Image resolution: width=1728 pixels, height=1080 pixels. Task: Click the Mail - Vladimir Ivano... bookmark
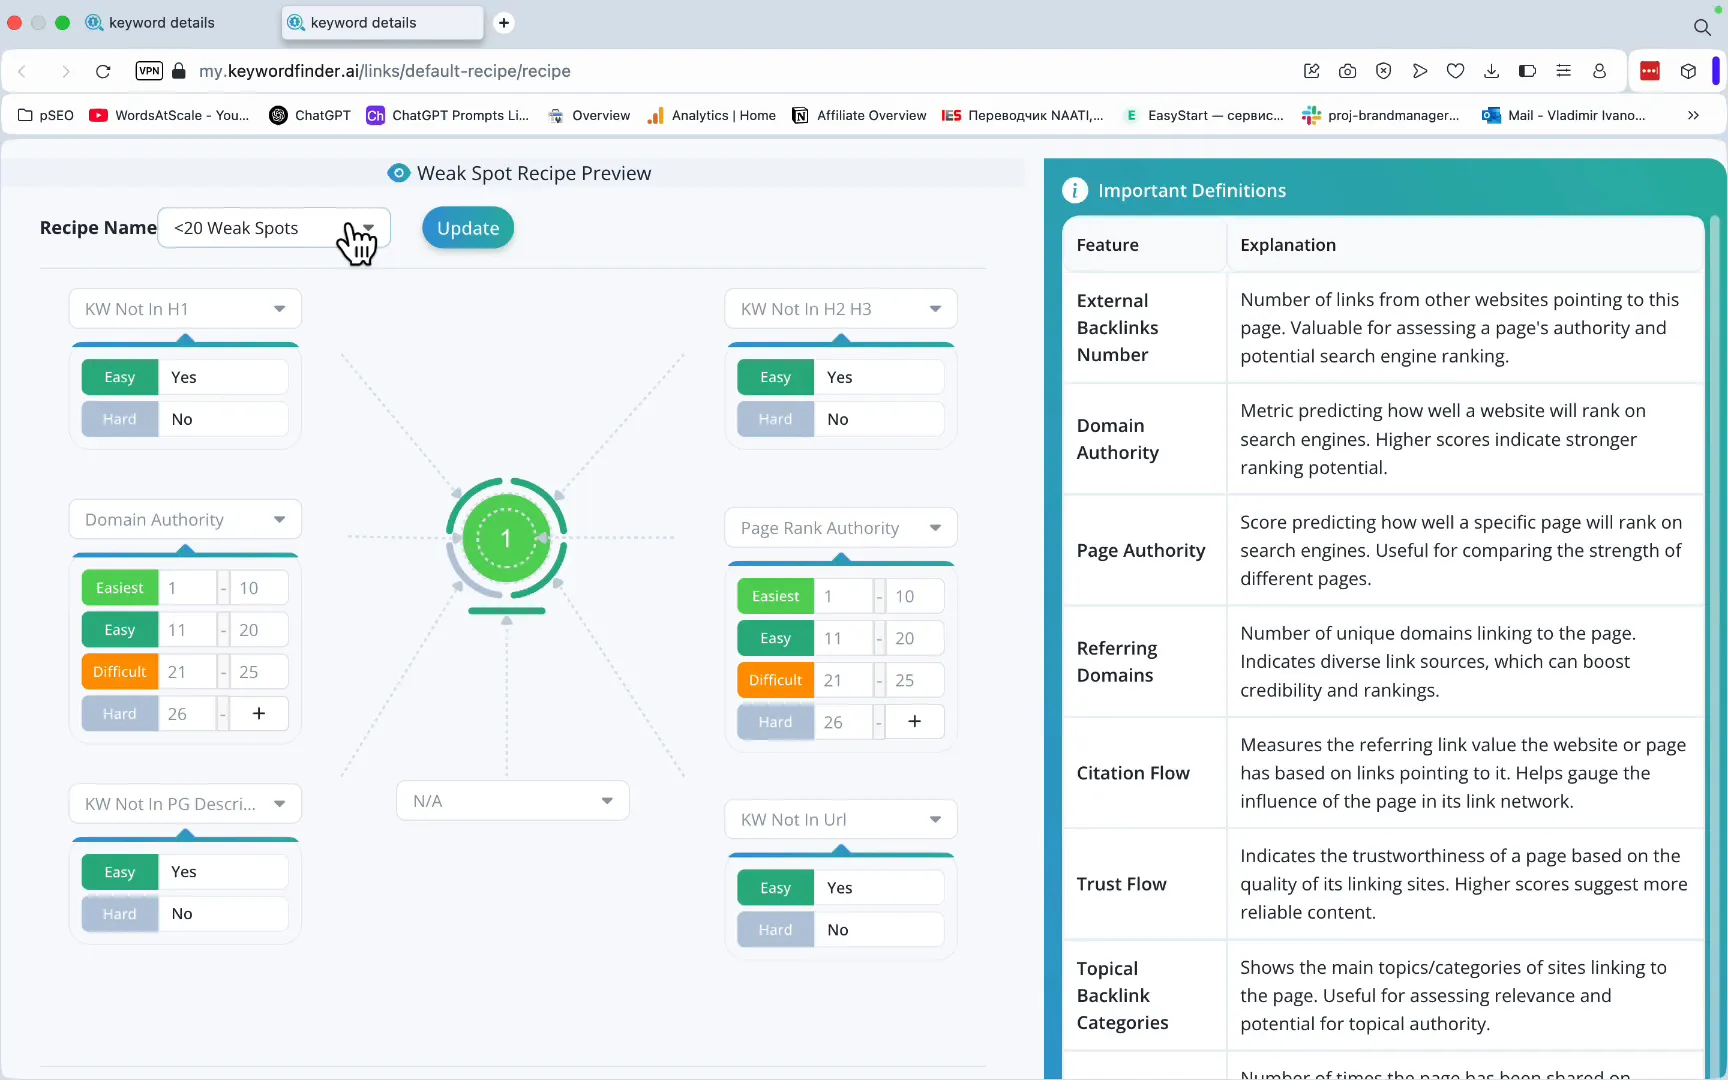click(x=1564, y=115)
